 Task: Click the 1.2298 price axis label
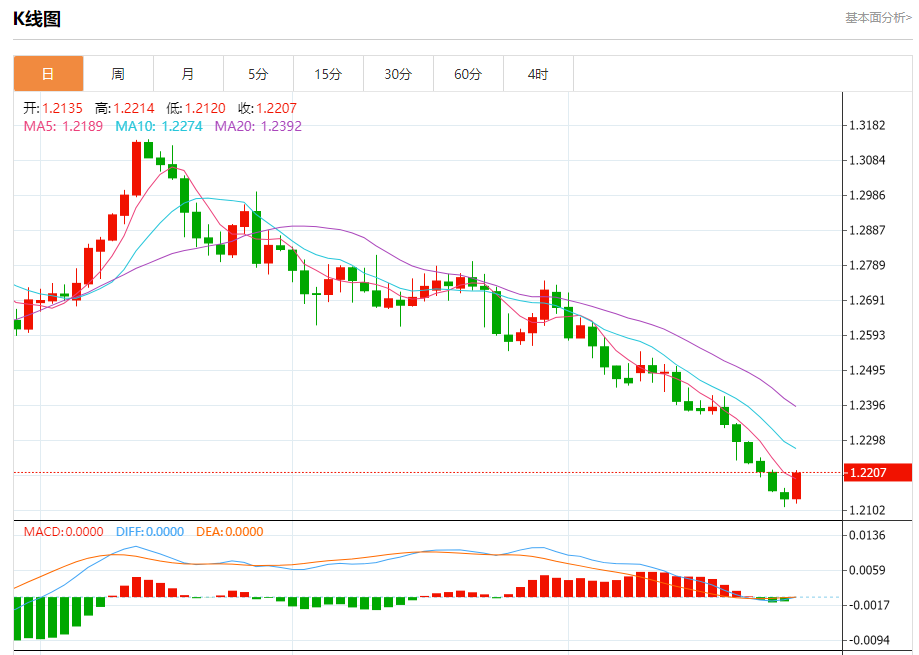[x=867, y=441]
